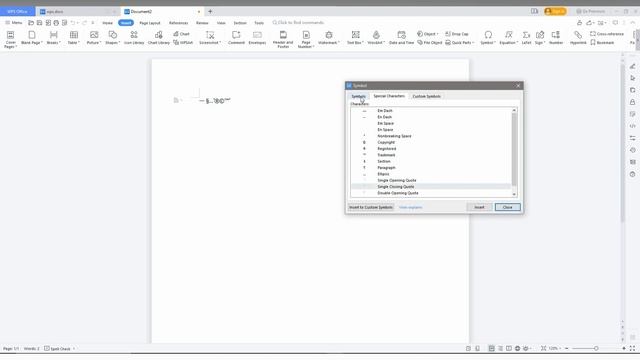Insert a Comment
This screenshot has width=640, height=360.
236,38
